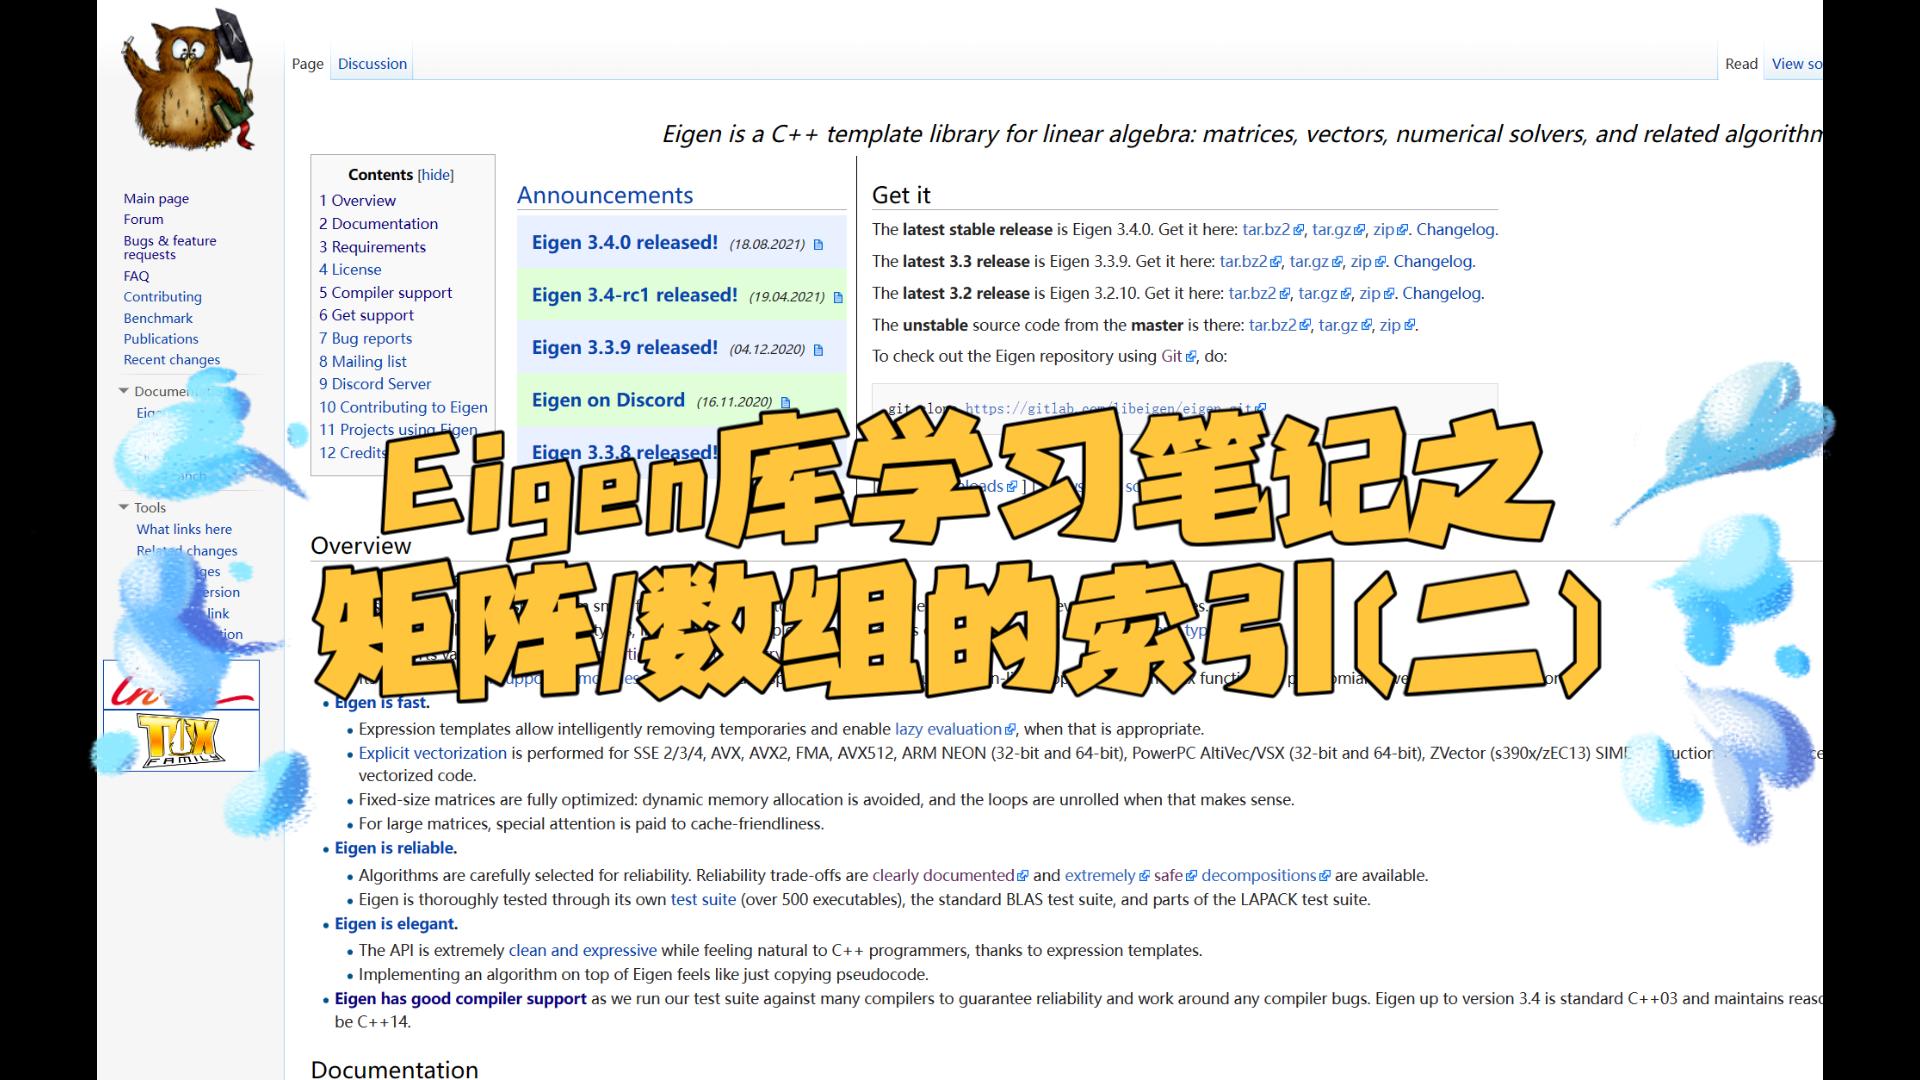This screenshot has width=1920, height=1080.
Task: Hide the Contents table
Action: tap(435, 175)
